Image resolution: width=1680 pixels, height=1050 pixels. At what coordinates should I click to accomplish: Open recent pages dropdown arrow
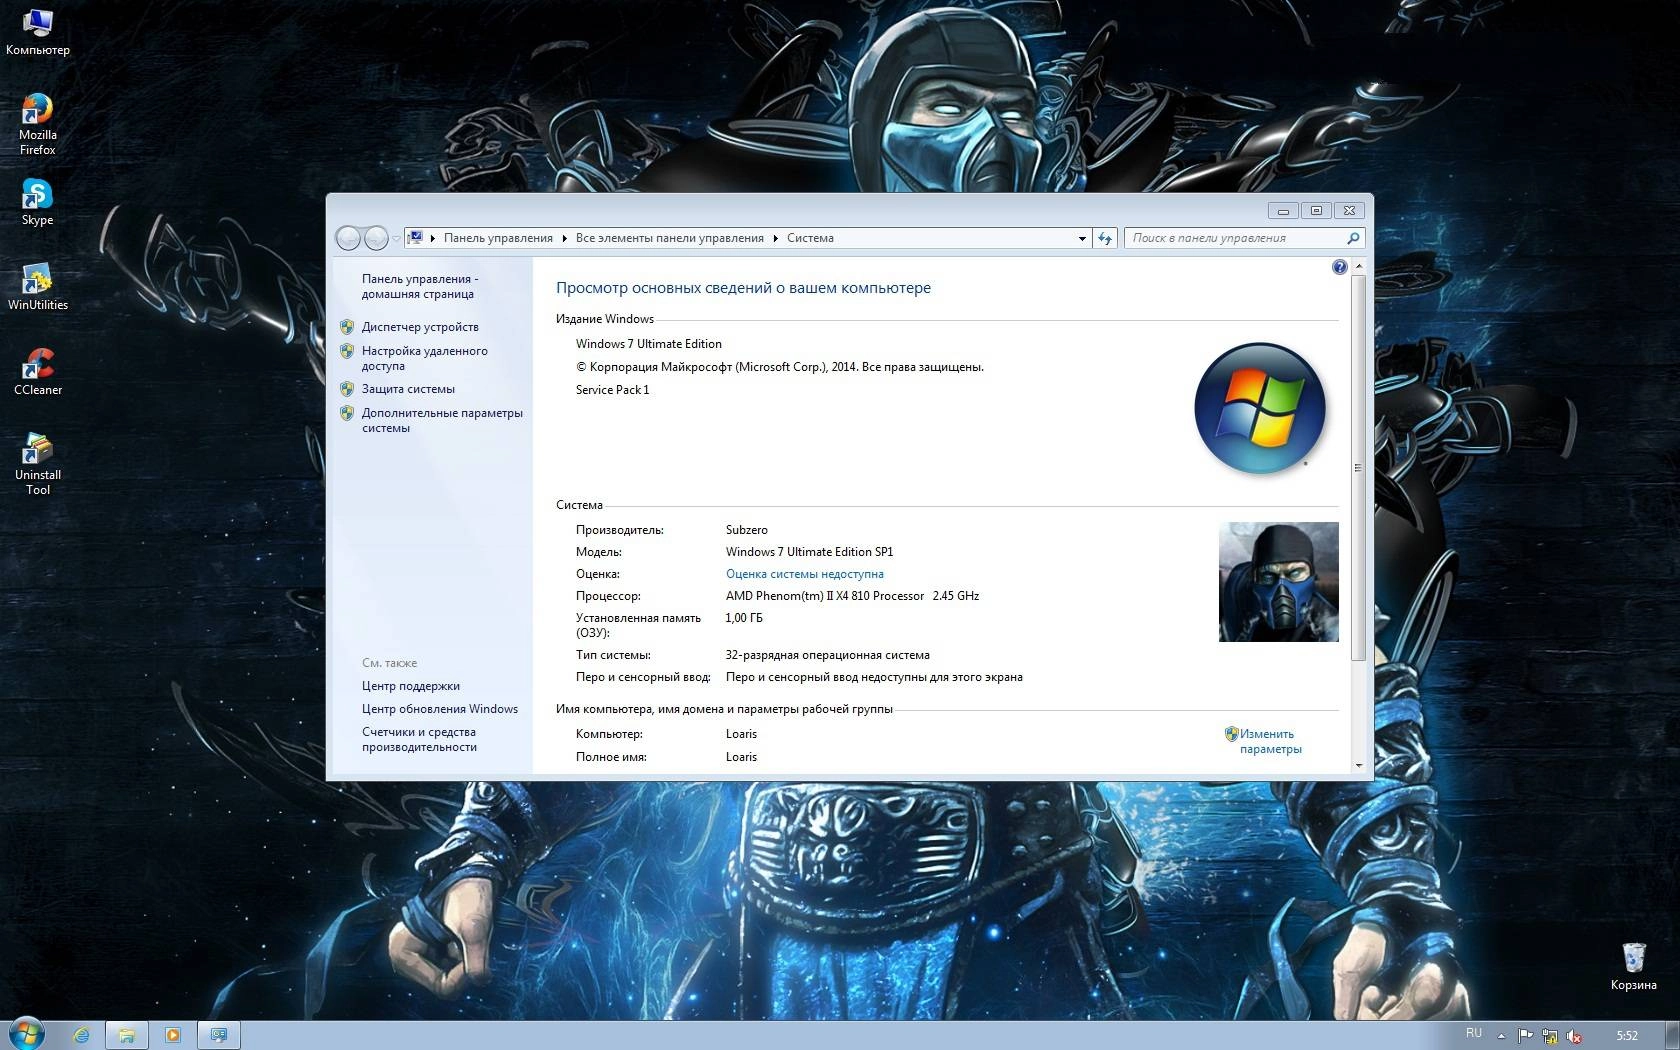396,238
